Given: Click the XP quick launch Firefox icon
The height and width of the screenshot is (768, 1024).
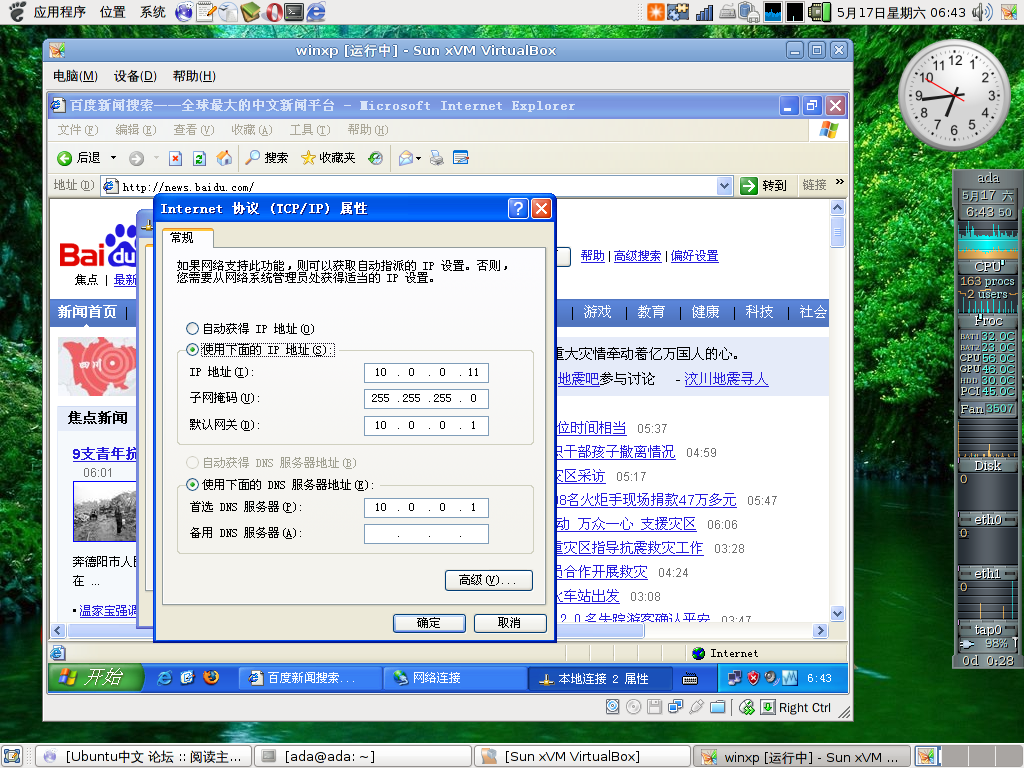Looking at the screenshot, I should (210, 678).
